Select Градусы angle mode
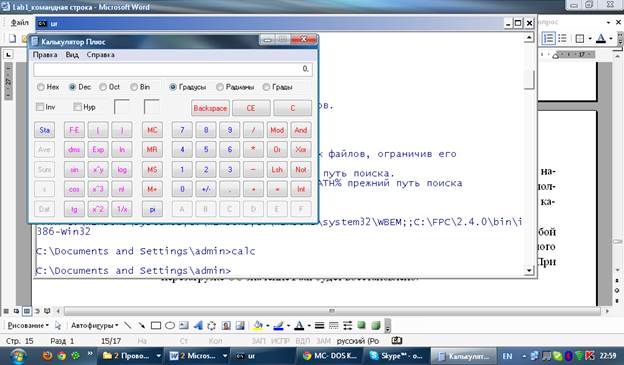Screen dimensions: 624x365 [x=173, y=87]
